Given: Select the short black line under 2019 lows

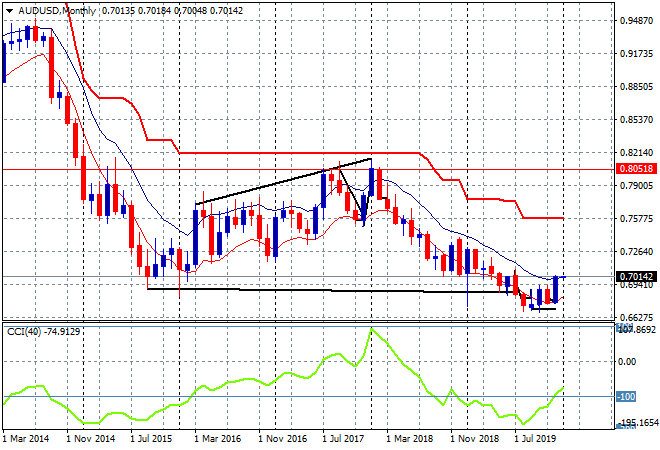Looking at the screenshot, I should (x=543, y=309).
